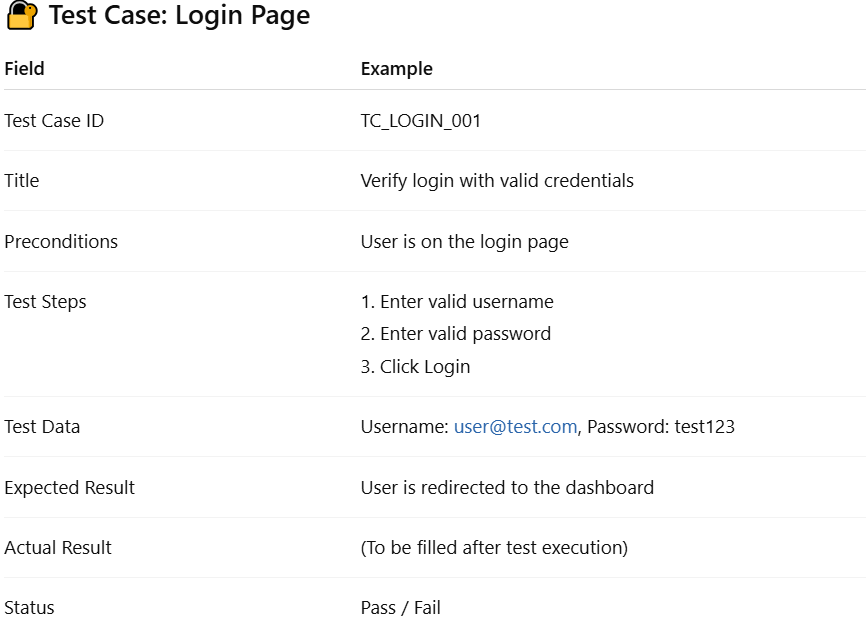The image size is (866, 632).
Task: Select the Preconditions field label
Action: 61,241
